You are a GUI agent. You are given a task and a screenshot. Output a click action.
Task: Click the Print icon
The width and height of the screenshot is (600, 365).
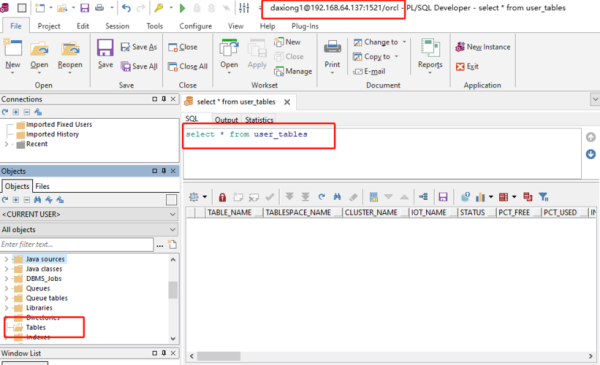(x=332, y=47)
